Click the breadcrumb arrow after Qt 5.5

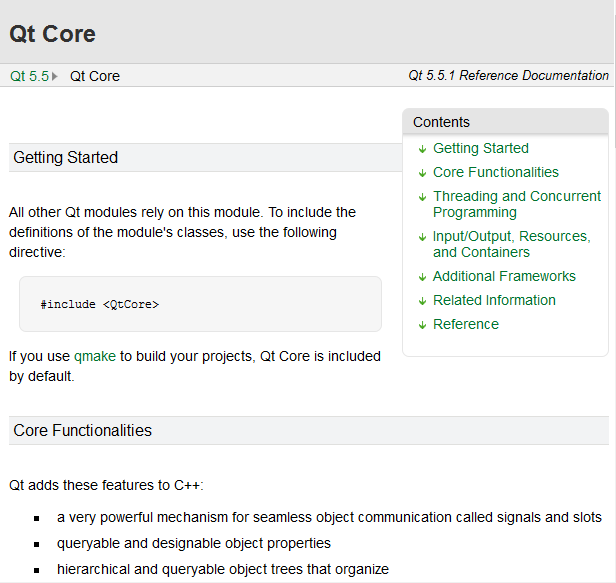(x=55, y=76)
